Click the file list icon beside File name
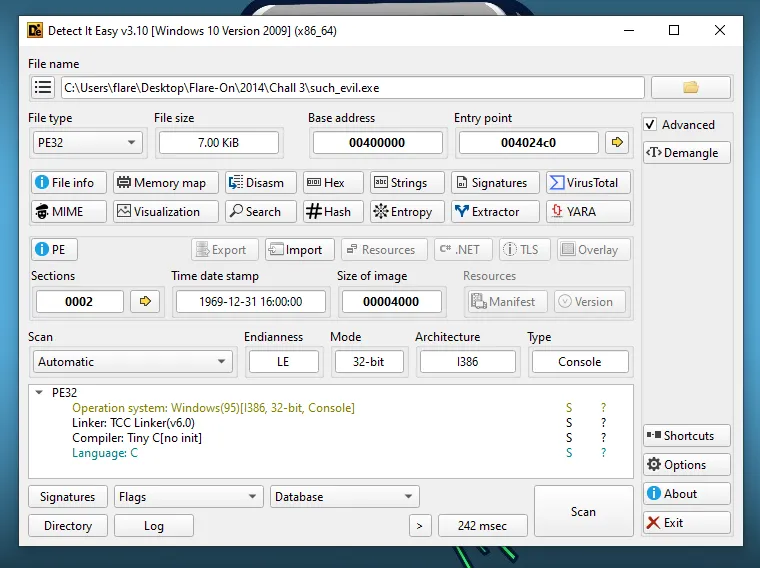Screen dimensions: 760x568 [43, 88]
